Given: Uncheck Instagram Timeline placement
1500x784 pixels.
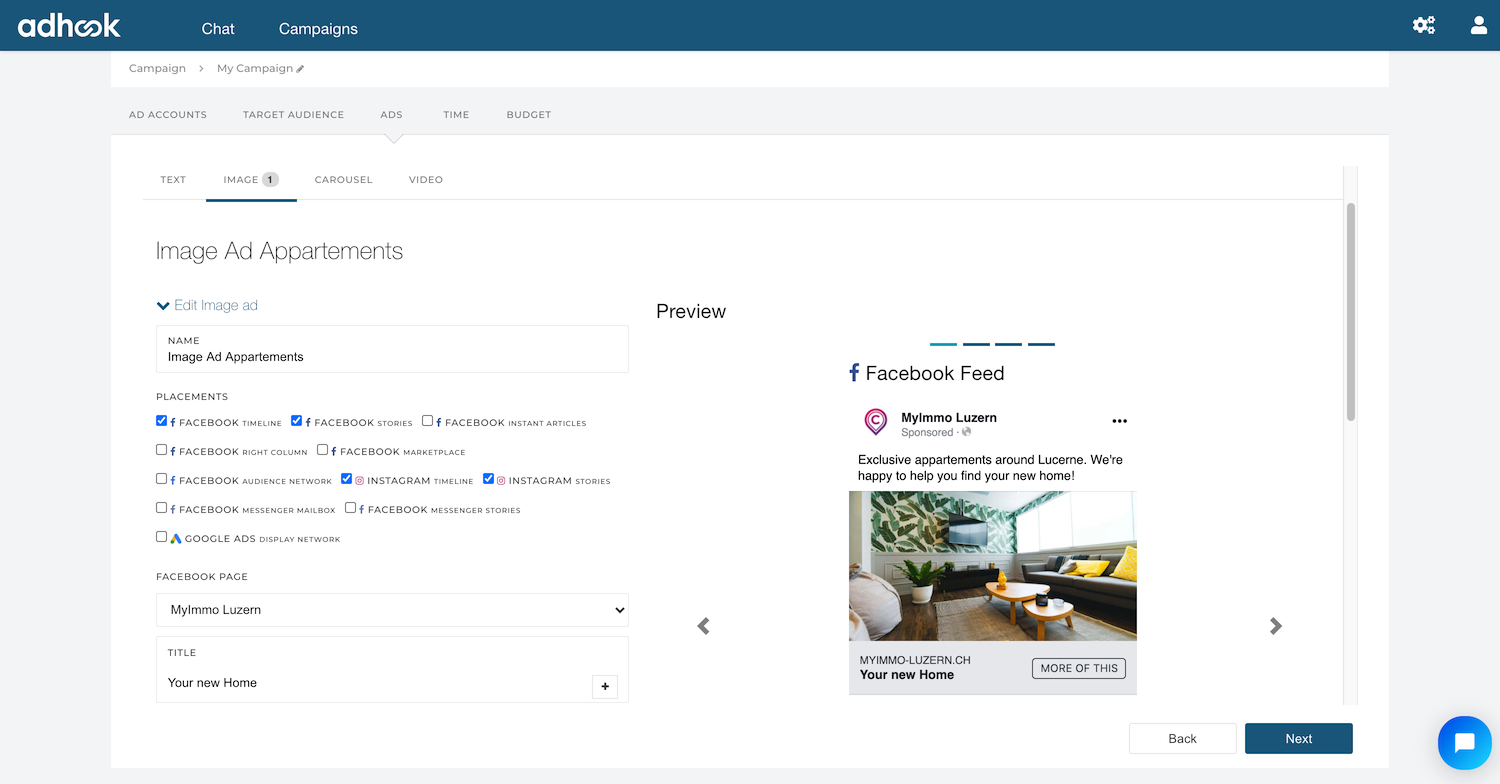Looking at the screenshot, I should click(x=347, y=479).
